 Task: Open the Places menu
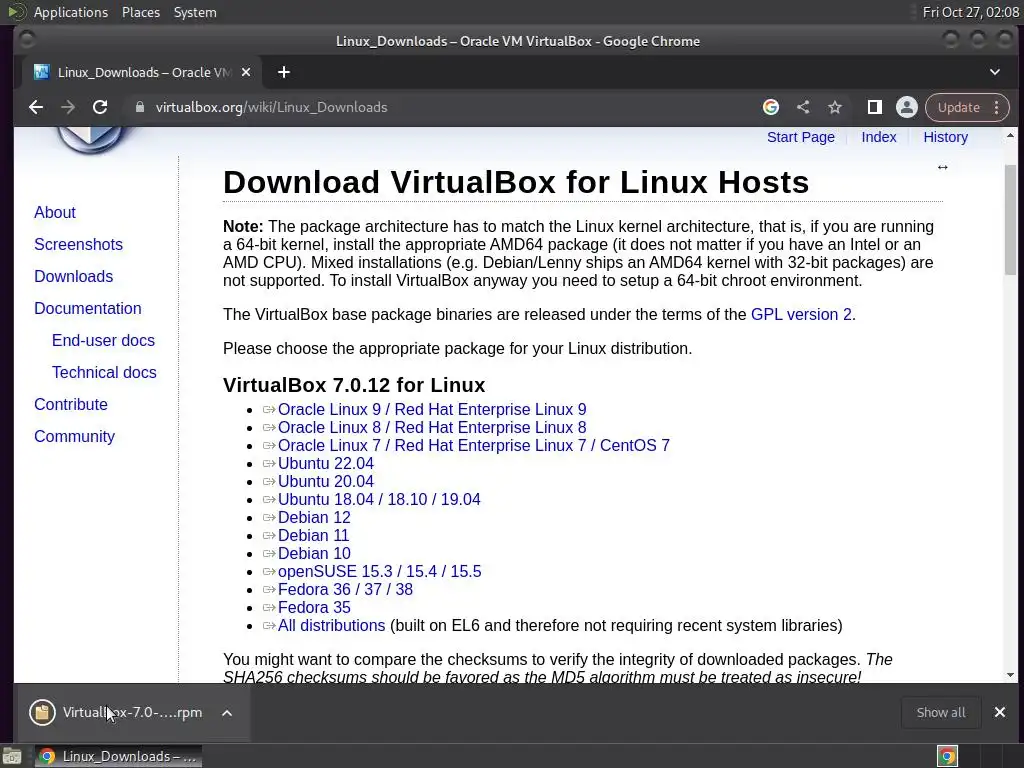pyautogui.click(x=140, y=12)
